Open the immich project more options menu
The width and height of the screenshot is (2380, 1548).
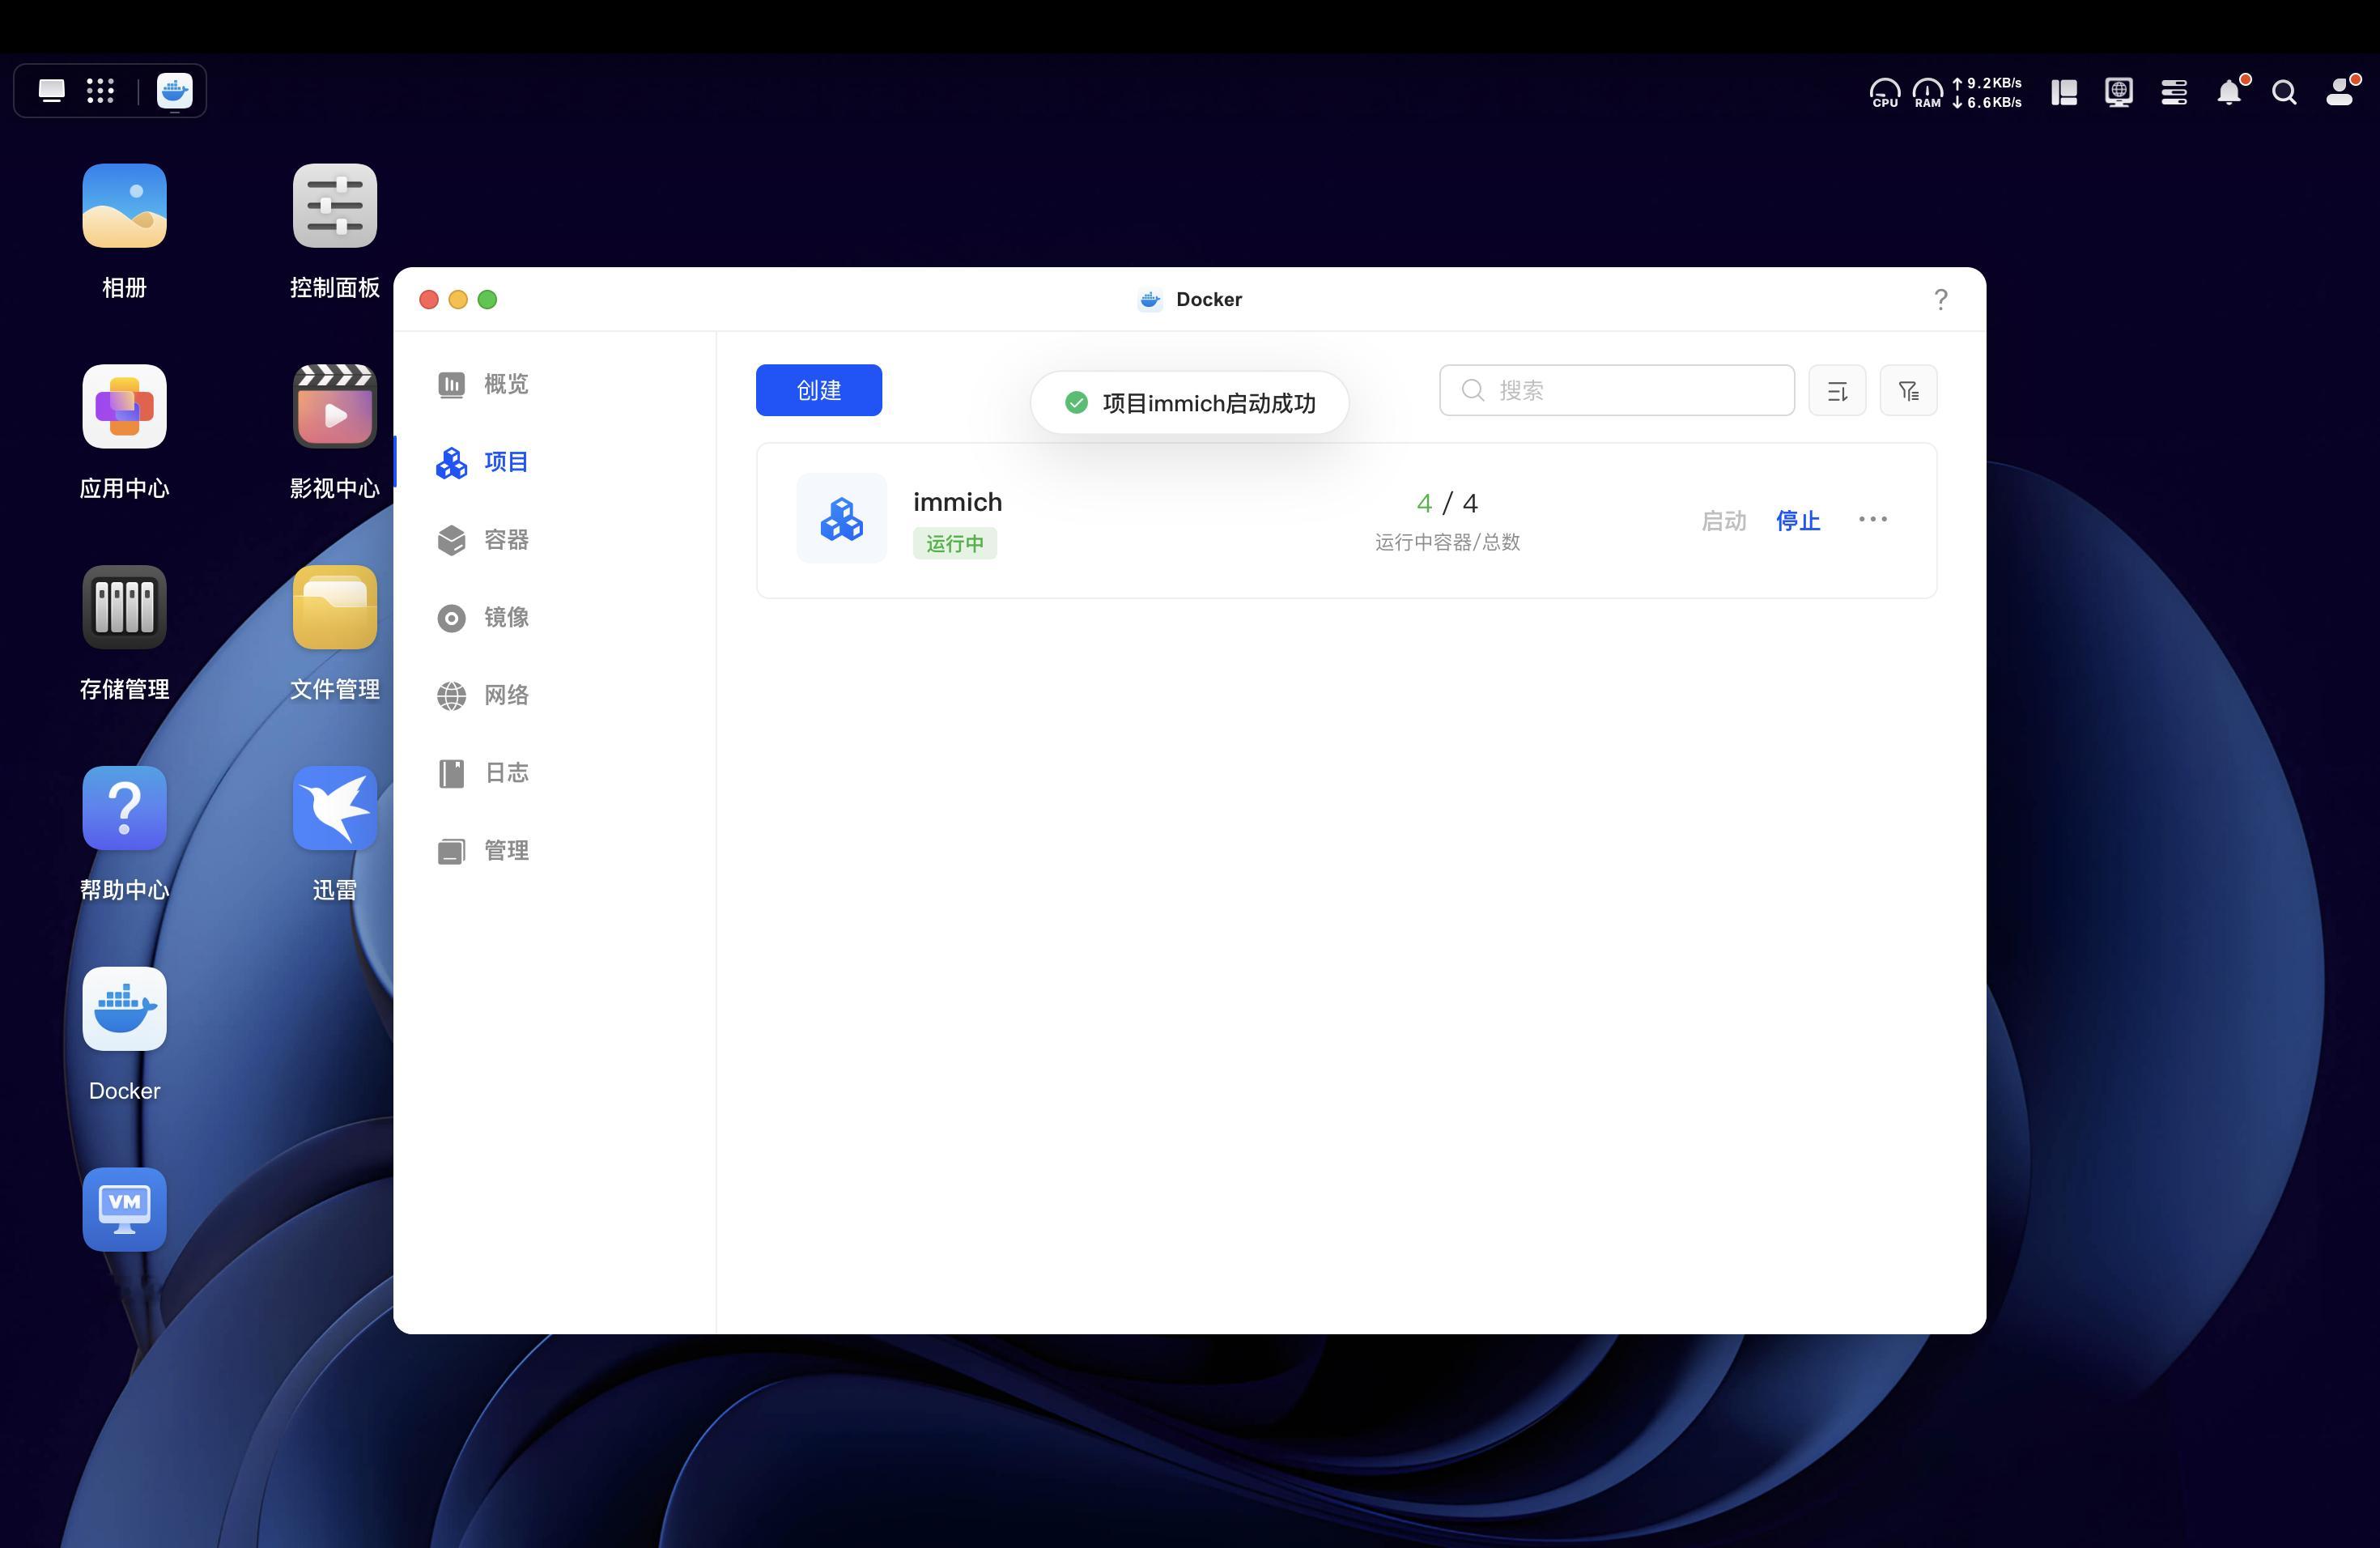1872,519
